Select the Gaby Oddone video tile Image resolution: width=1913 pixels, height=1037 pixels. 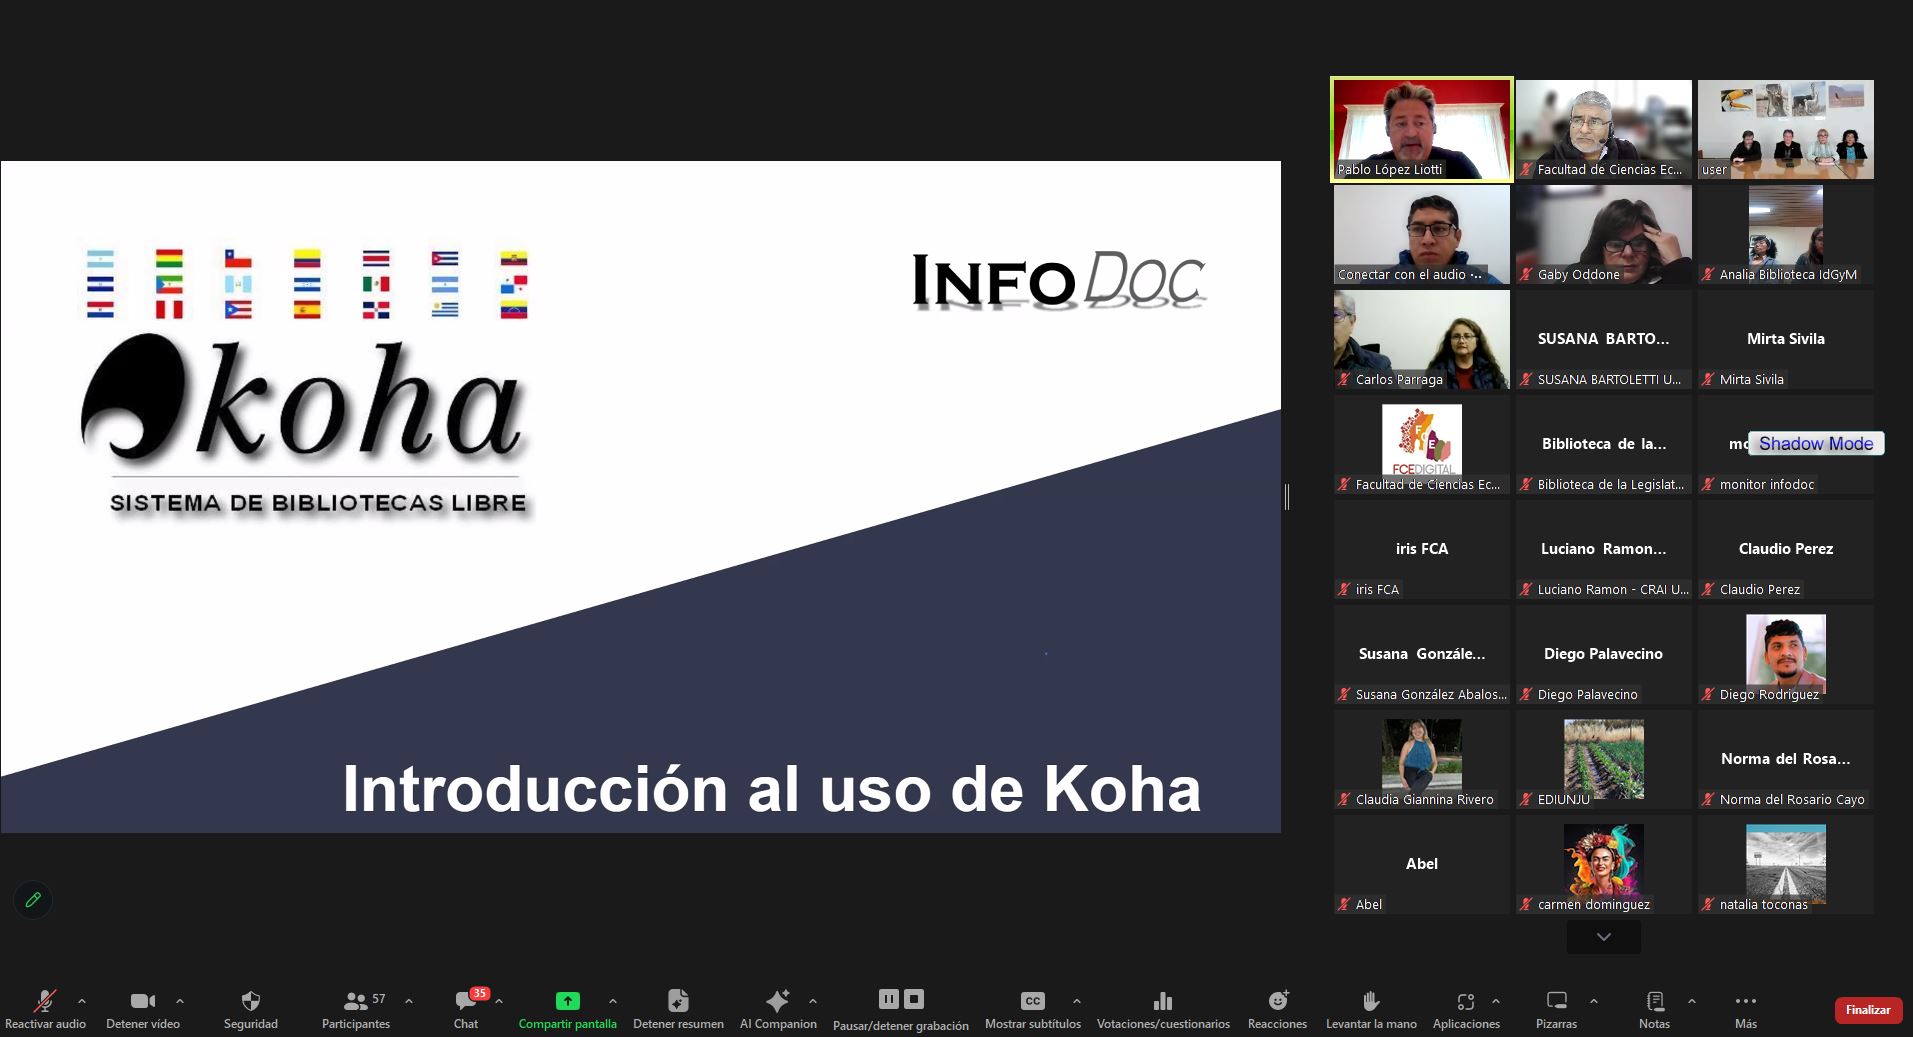point(1604,235)
